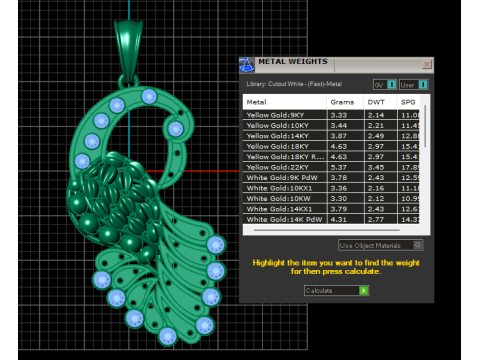
Task: Click the 2.14 DWT cell
Action: [380, 115]
